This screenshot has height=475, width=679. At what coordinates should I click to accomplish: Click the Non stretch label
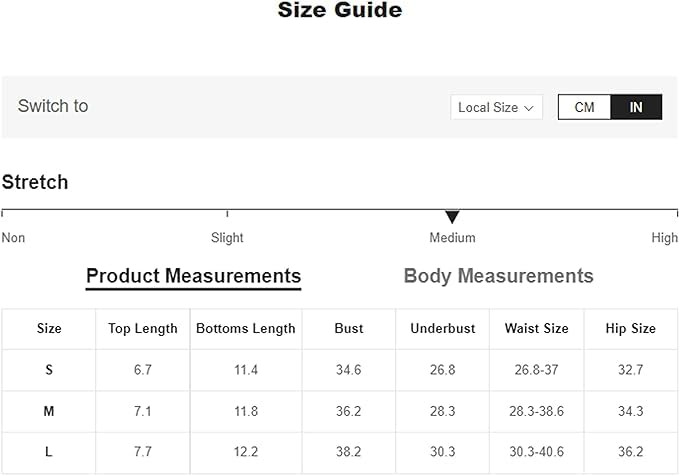(13, 238)
